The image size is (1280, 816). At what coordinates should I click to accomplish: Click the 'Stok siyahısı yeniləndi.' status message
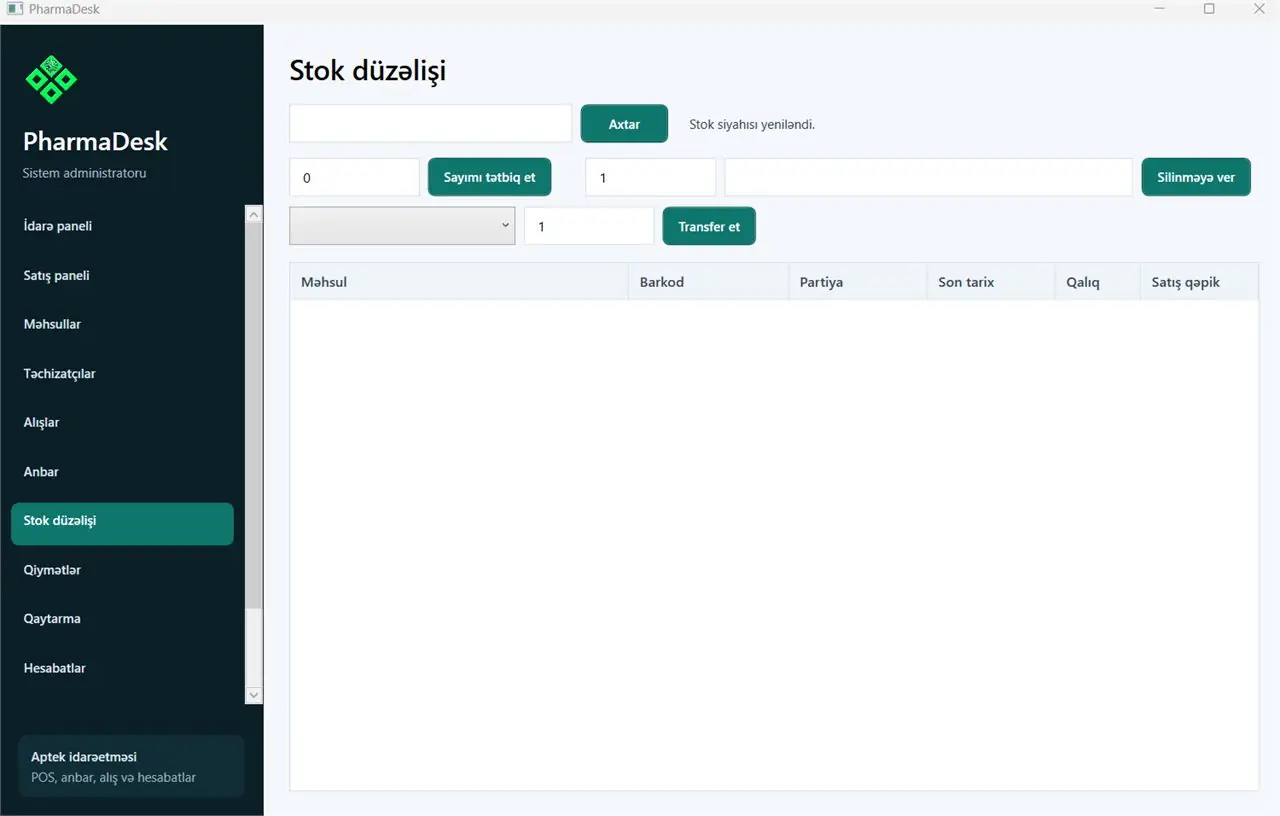point(752,125)
